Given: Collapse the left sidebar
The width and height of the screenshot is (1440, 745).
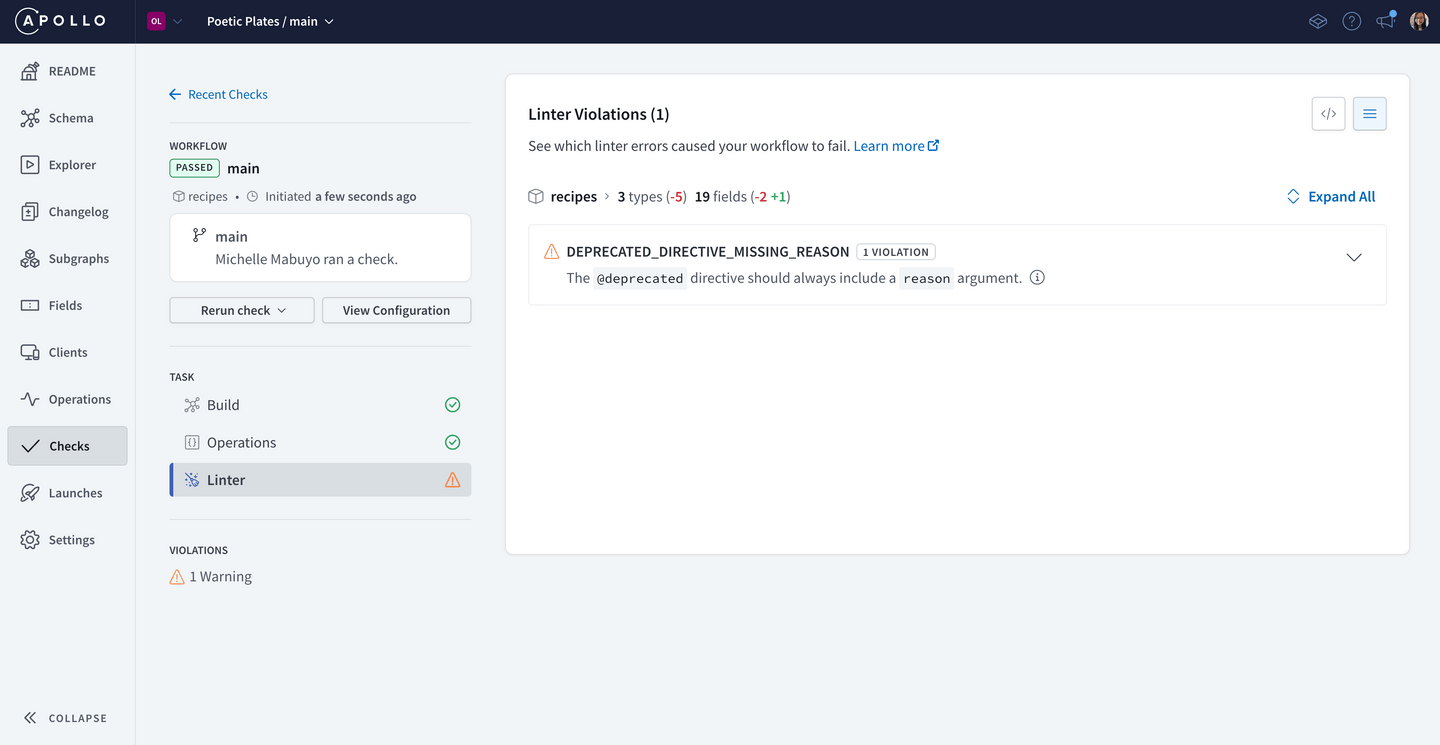Looking at the screenshot, I should tap(66, 718).
